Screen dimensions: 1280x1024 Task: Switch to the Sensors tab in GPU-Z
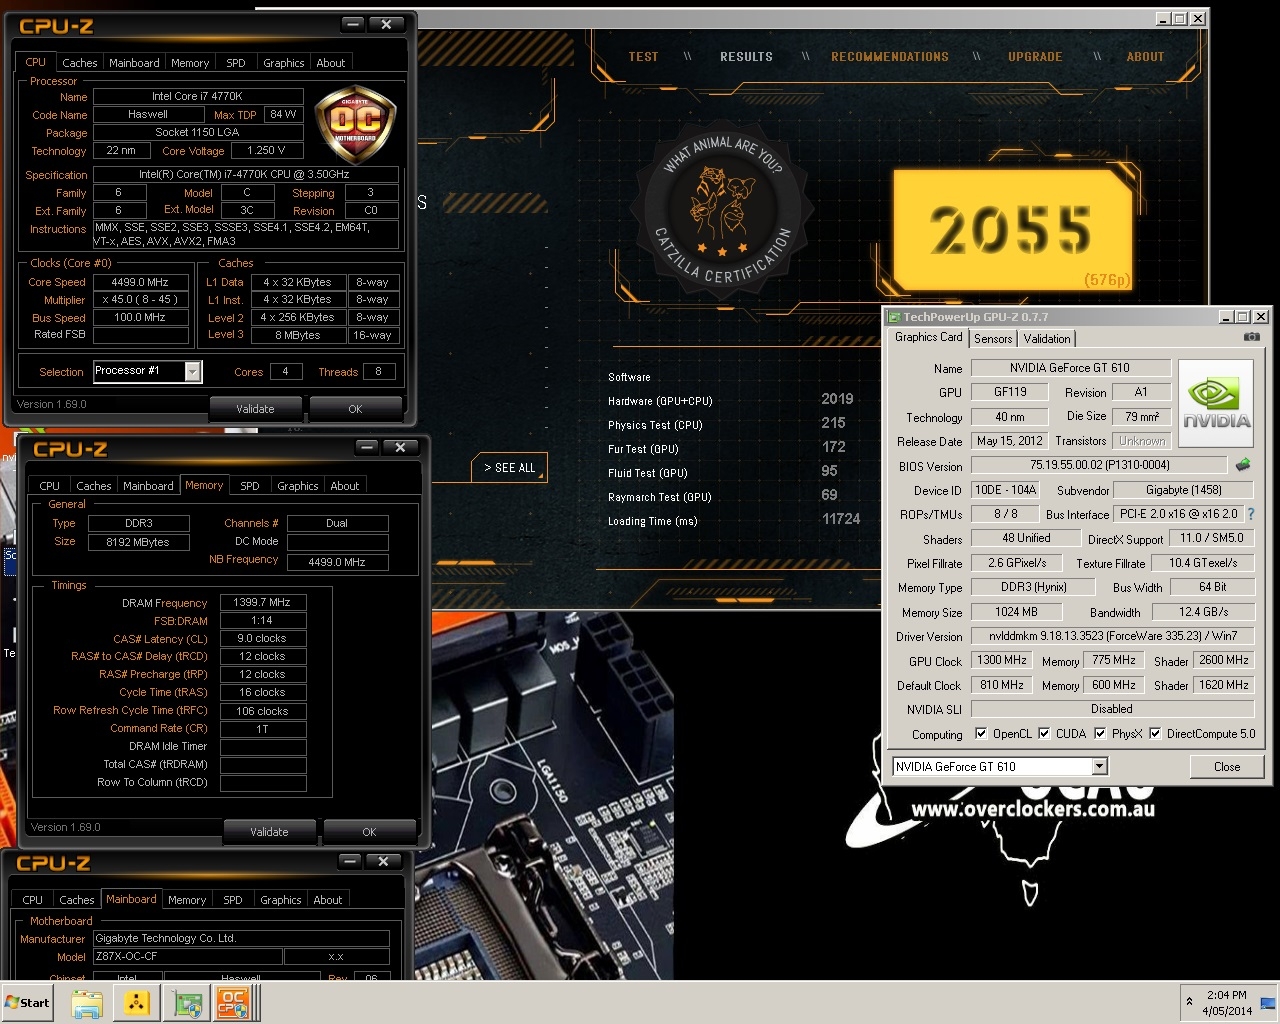click(992, 339)
